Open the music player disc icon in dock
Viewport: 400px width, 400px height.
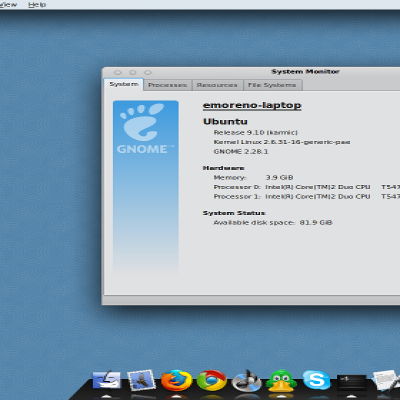point(247,380)
